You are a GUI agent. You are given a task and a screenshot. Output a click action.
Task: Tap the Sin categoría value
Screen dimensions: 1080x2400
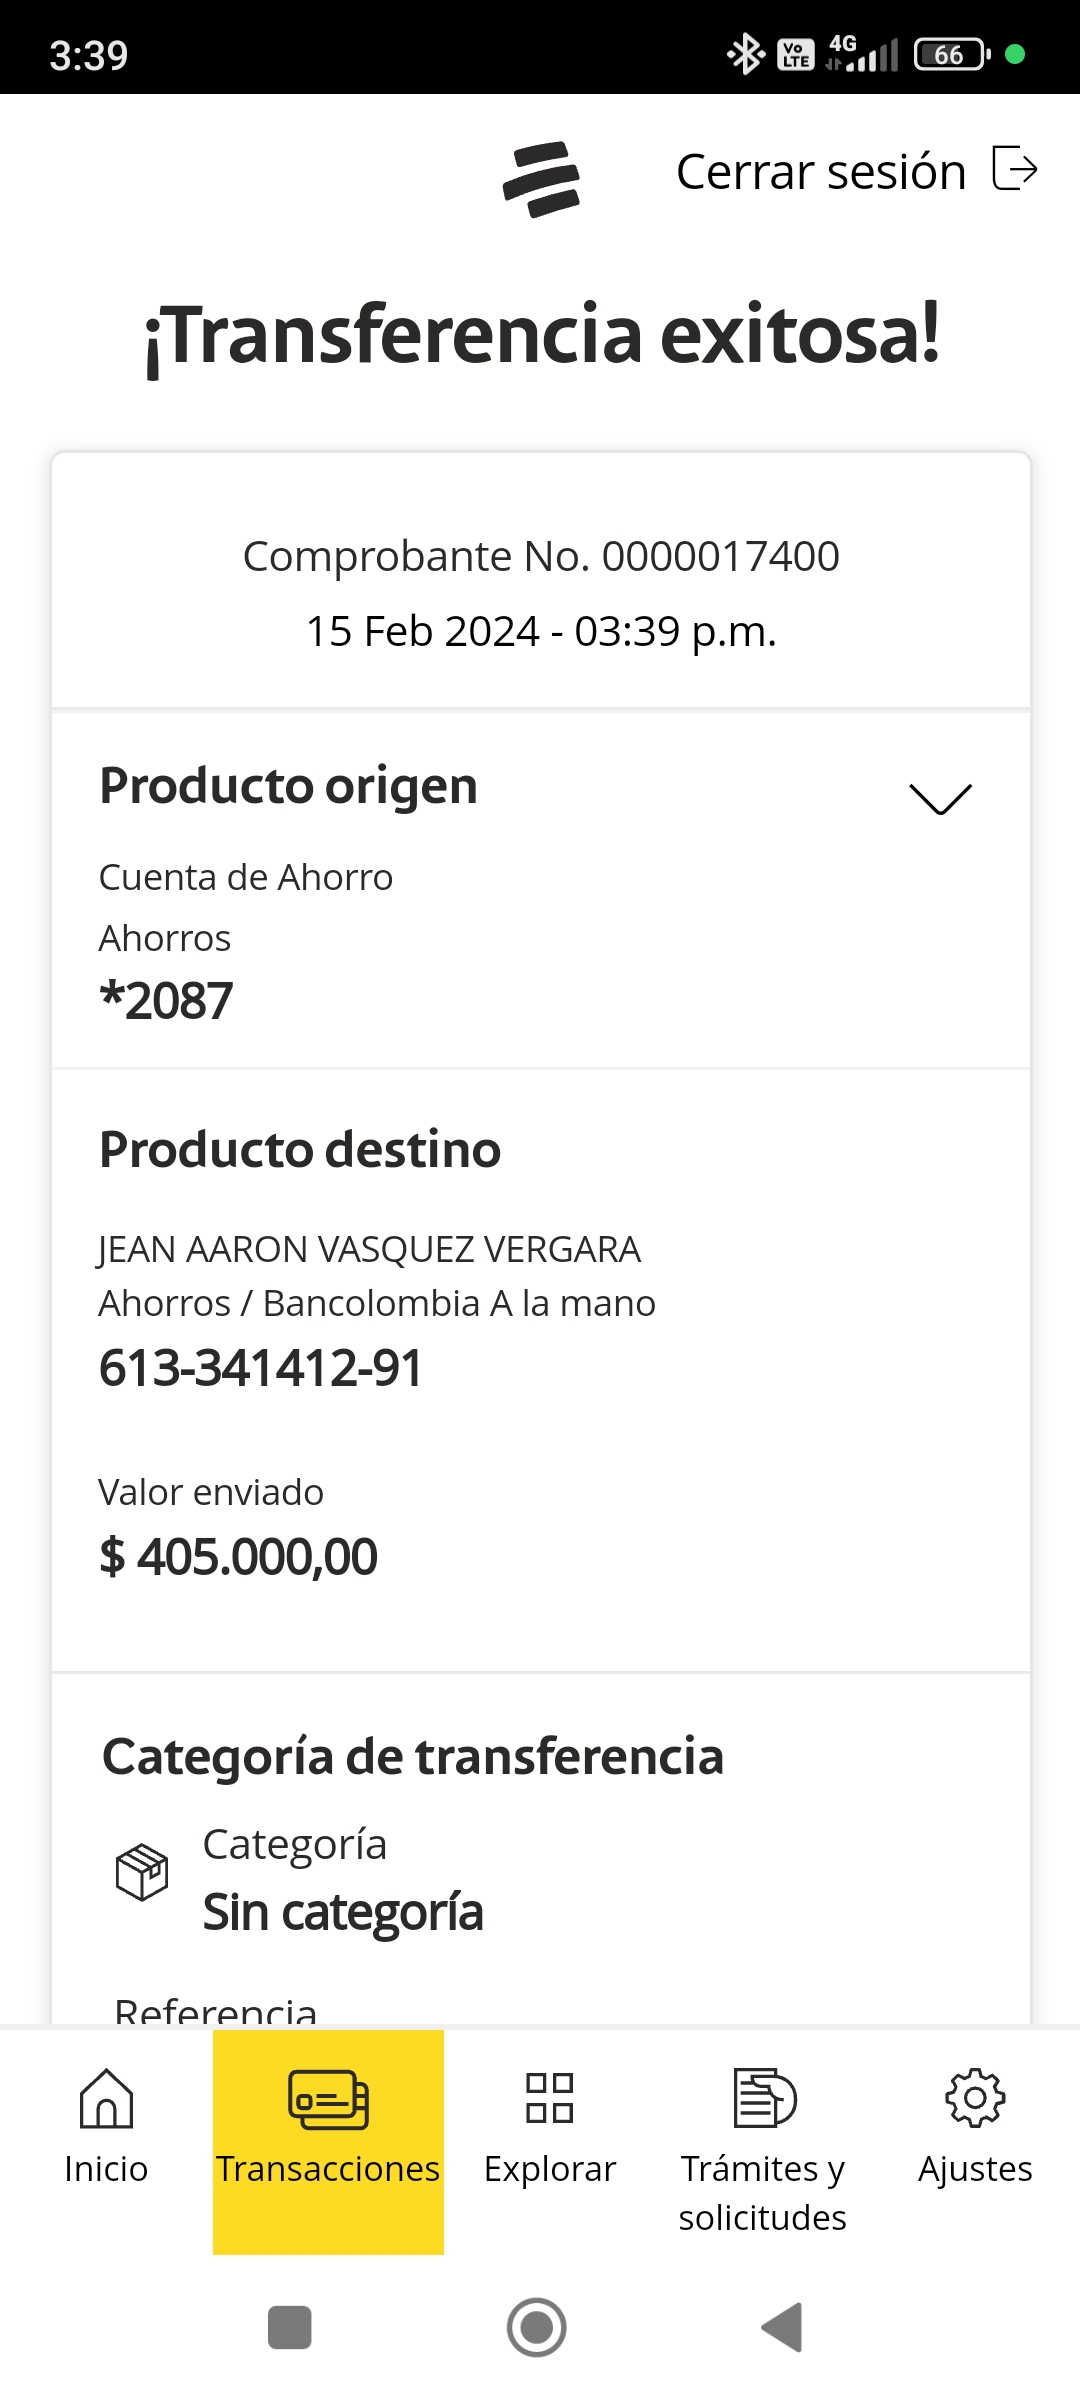click(343, 1912)
